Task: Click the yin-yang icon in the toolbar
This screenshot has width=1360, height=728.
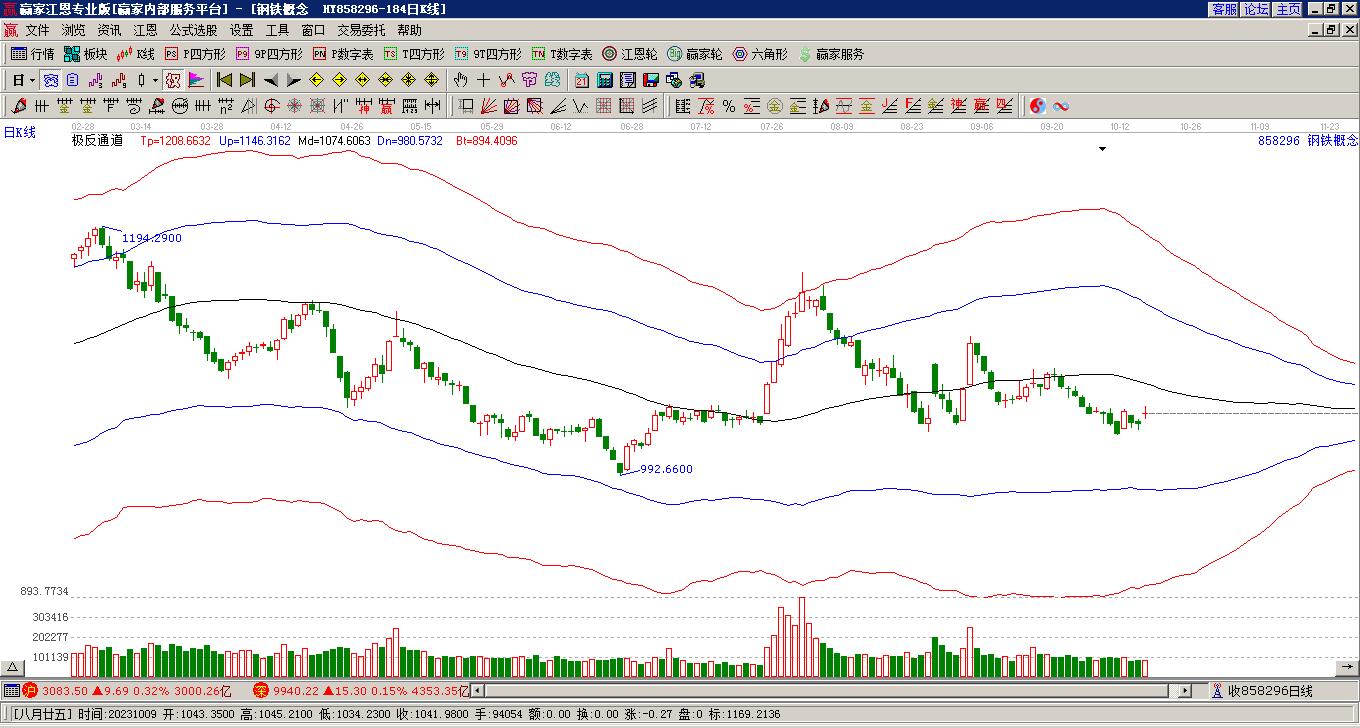Action: click(x=1036, y=106)
